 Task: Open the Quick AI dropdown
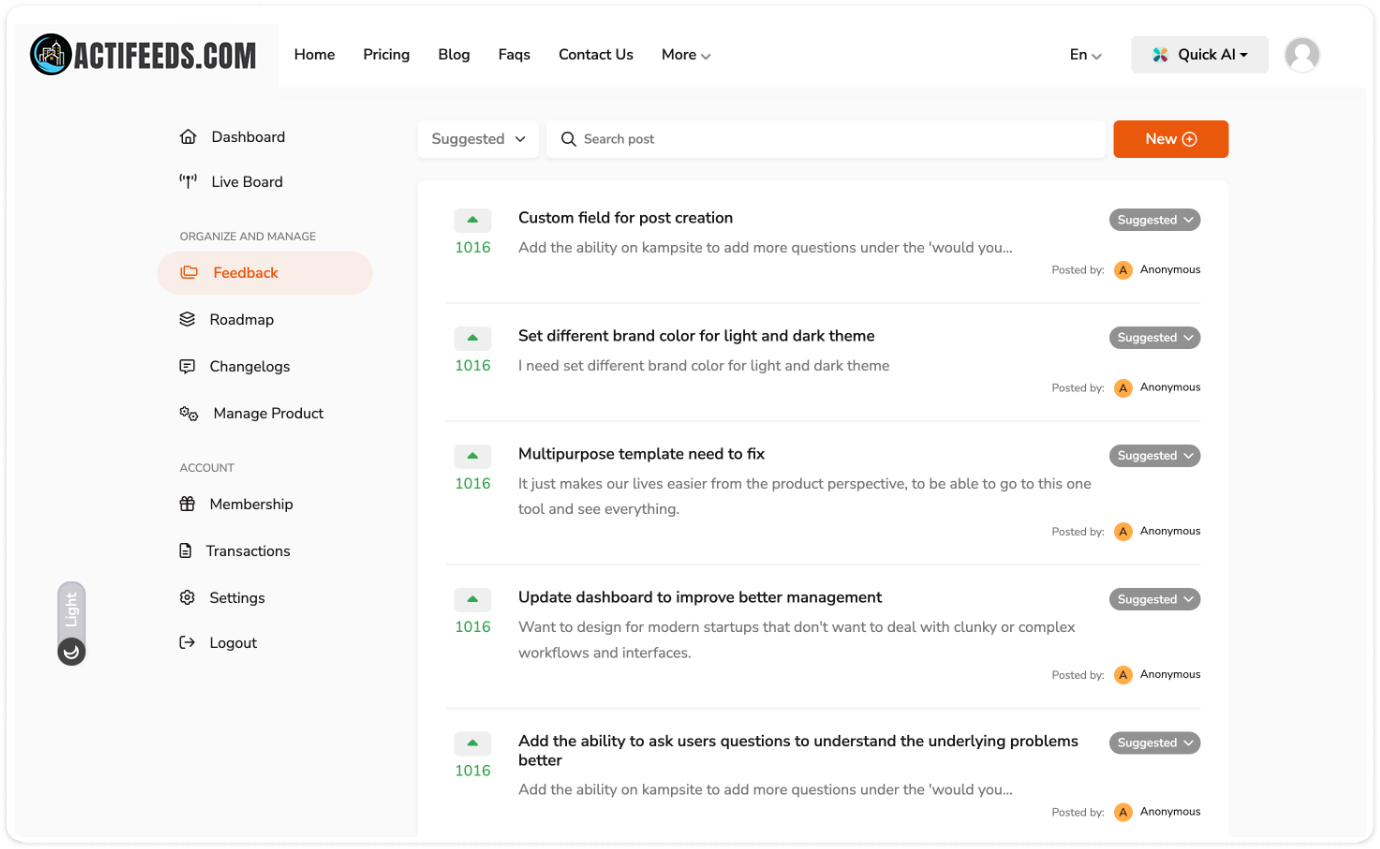tap(1199, 55)
